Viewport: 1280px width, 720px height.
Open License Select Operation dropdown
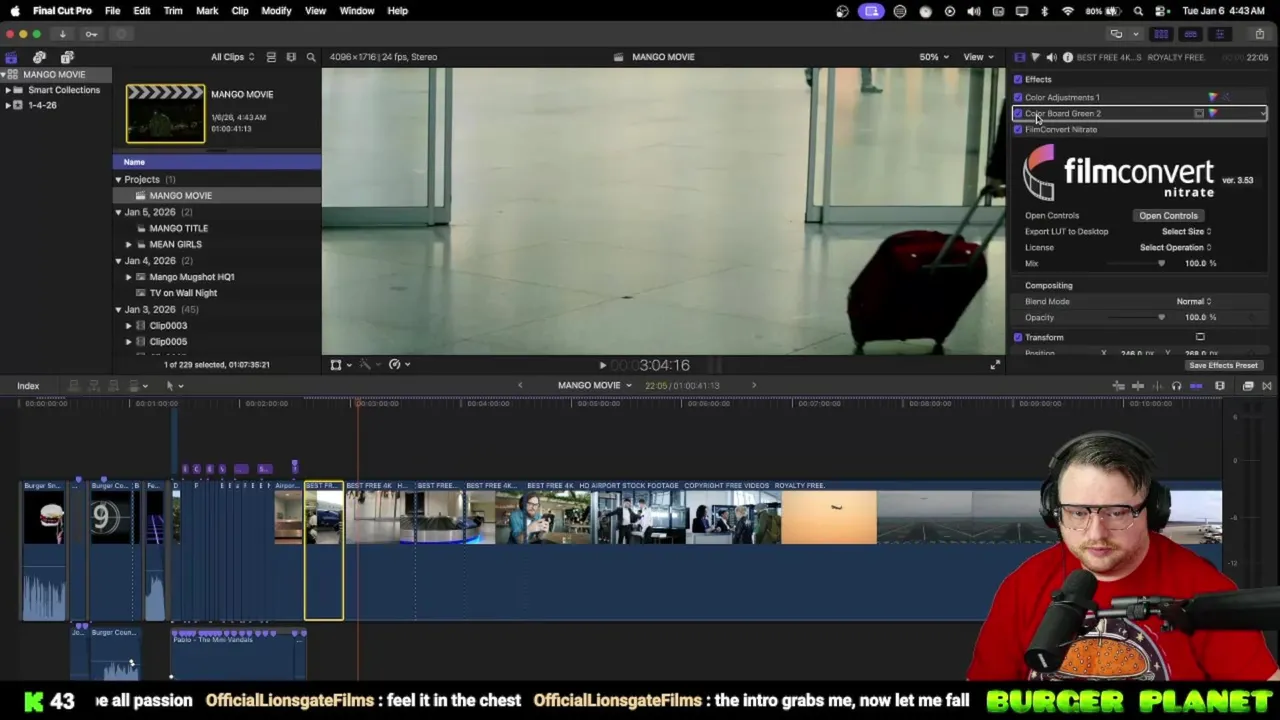point(1175,247)
